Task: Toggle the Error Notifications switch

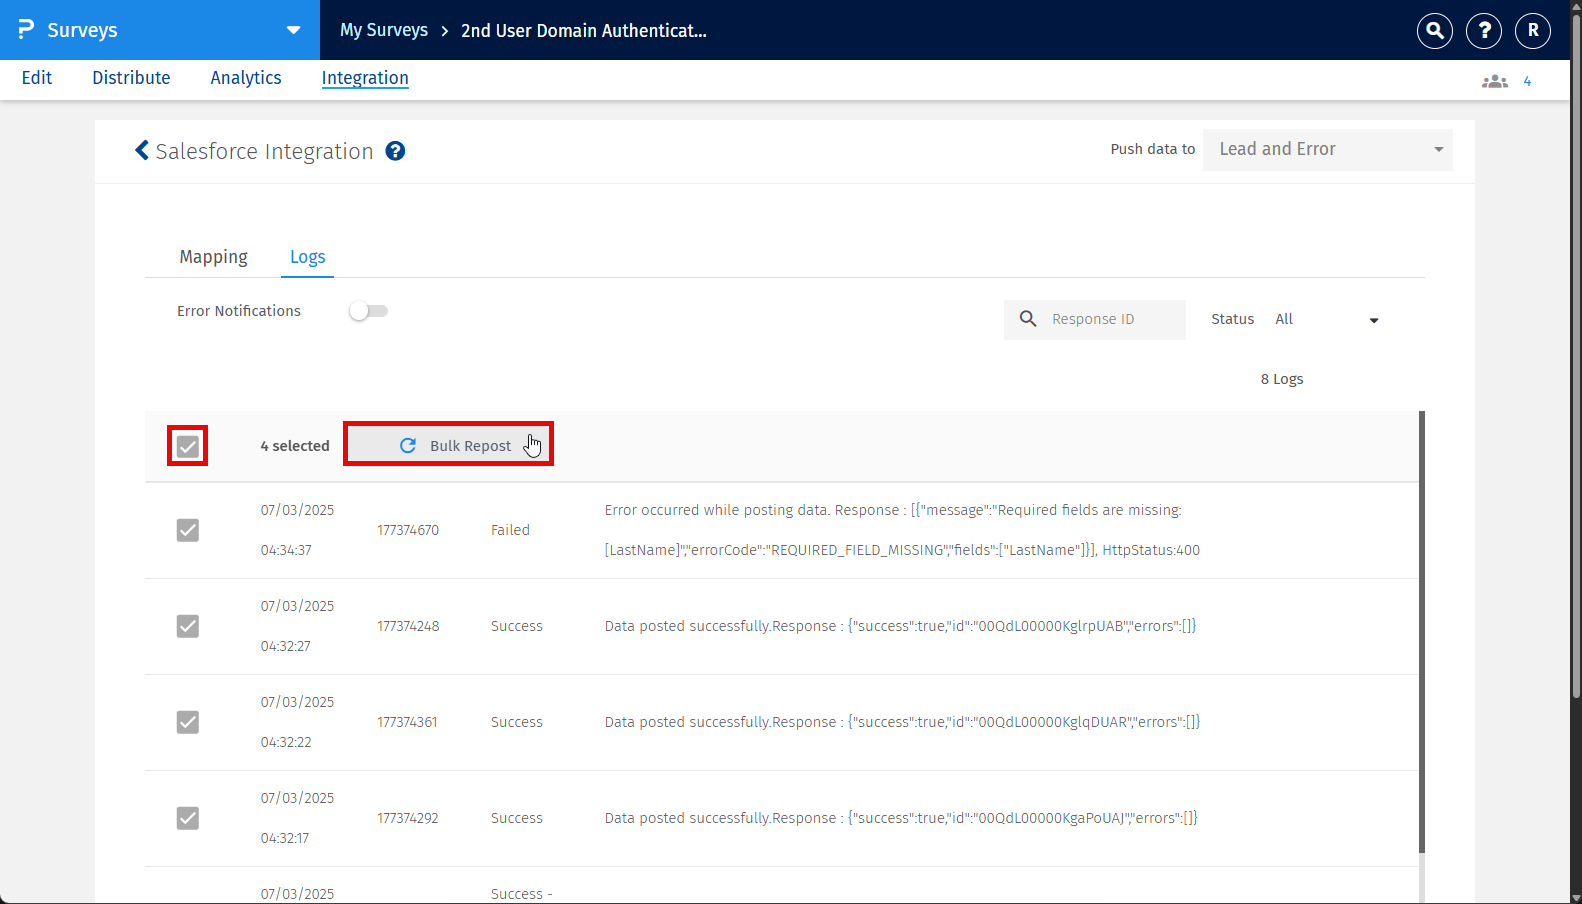Action: (x=368, y=311)
